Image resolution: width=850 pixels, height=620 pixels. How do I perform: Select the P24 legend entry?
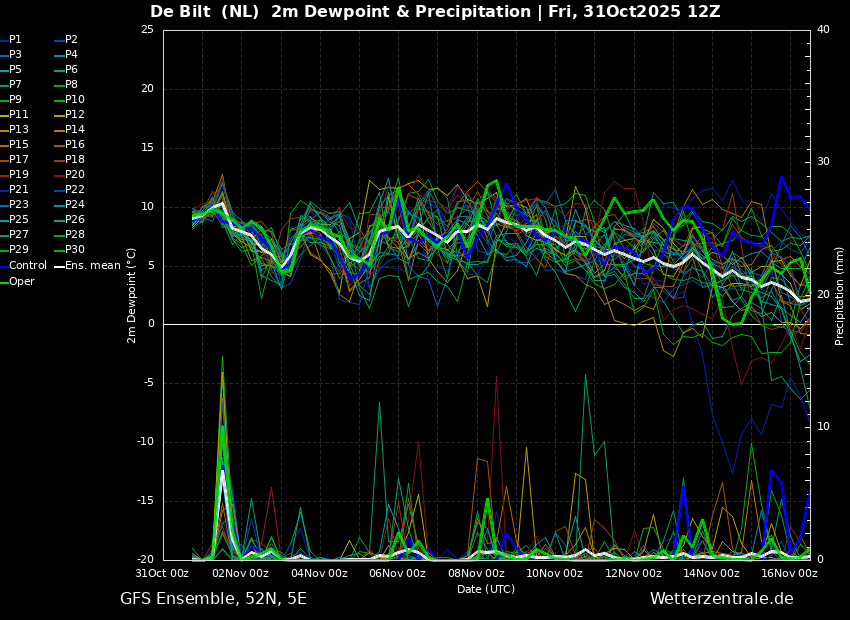[x=69, y=204]
